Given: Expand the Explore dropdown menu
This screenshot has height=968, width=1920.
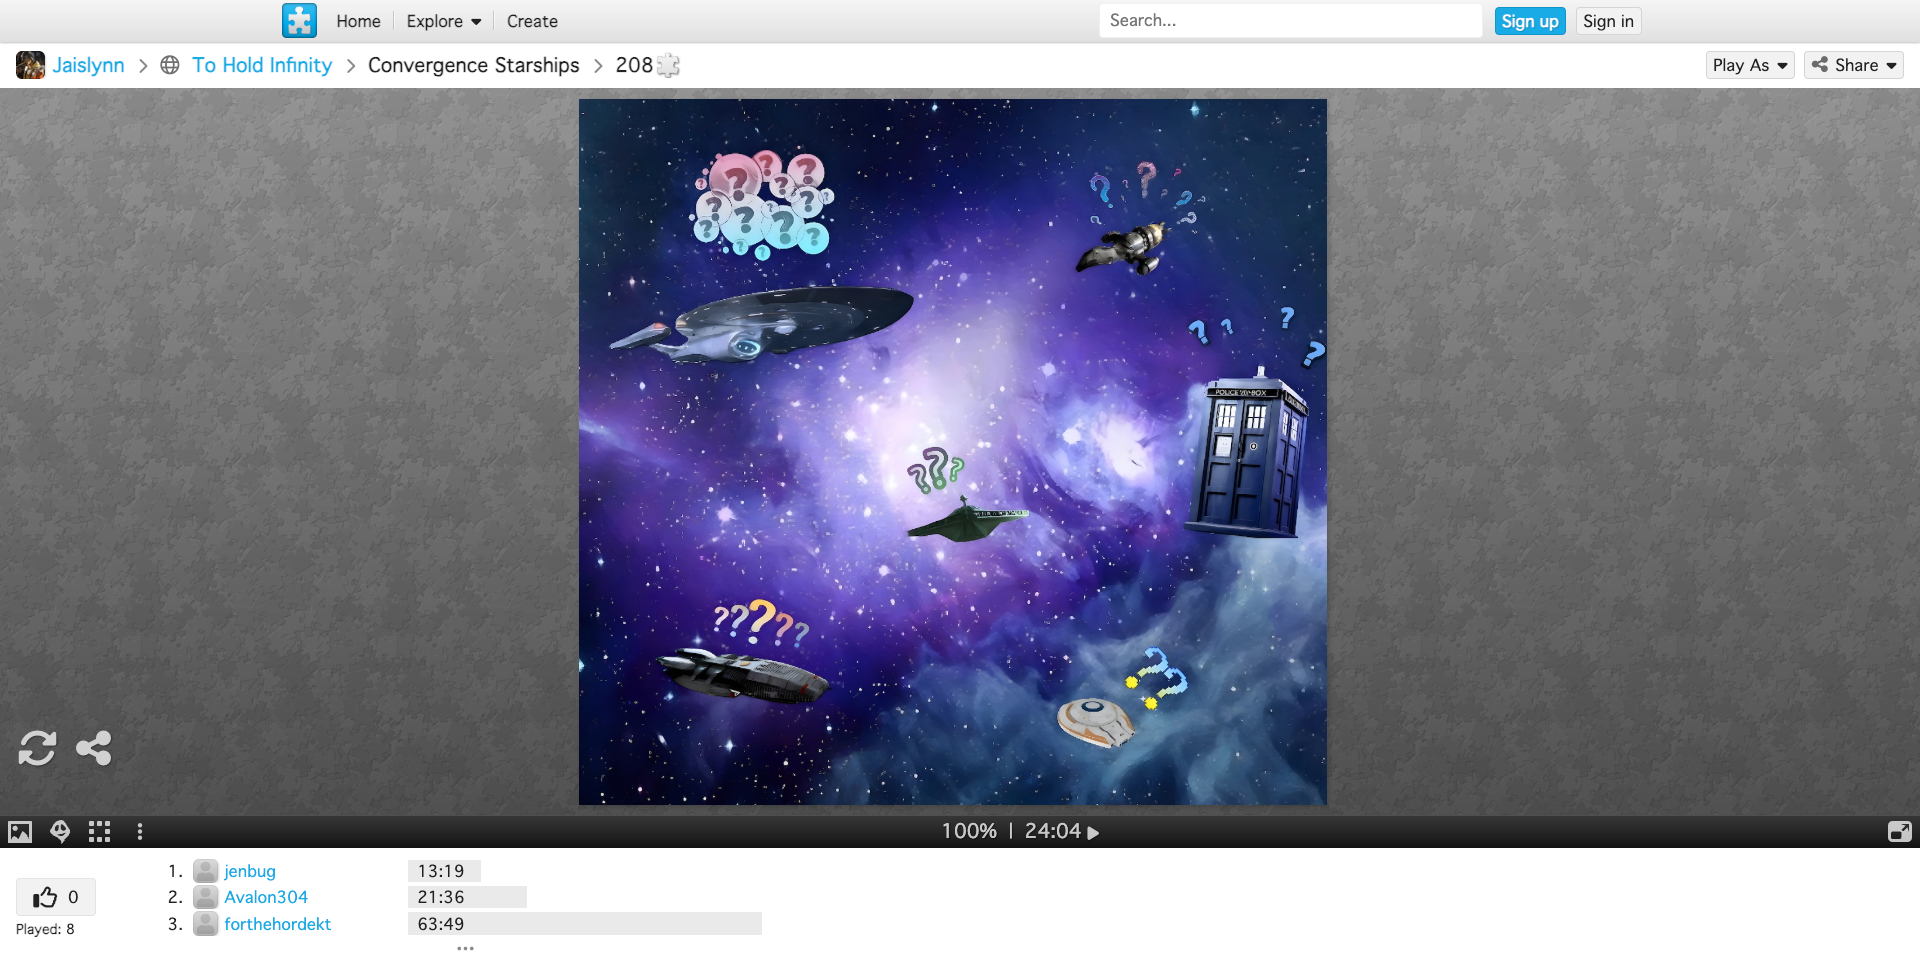Looking at the screenshot, I should point(444,21).
